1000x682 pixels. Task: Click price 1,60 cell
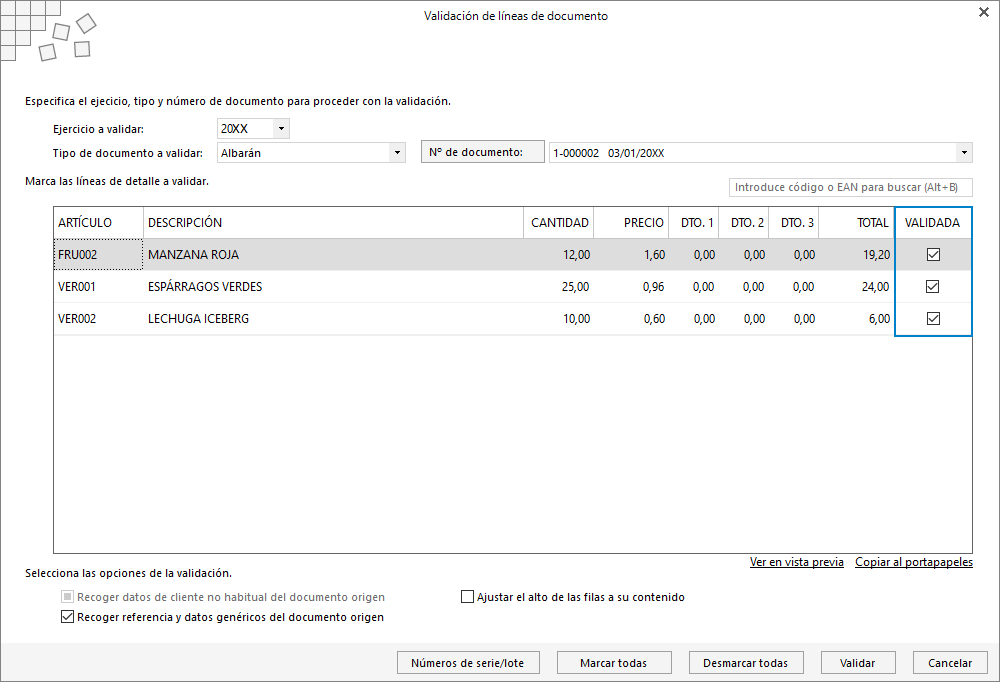631,255
